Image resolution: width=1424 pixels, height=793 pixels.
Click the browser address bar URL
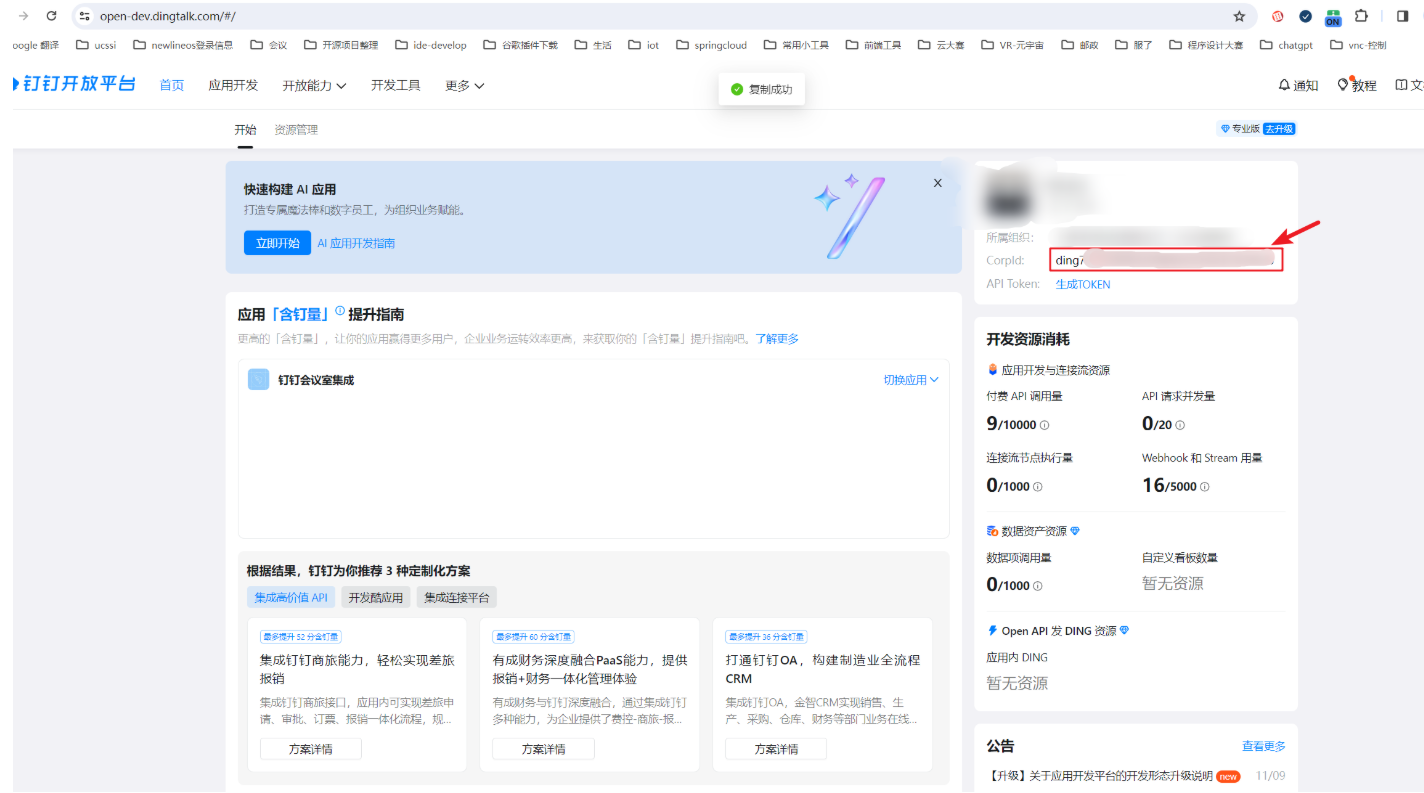point(168,16)
